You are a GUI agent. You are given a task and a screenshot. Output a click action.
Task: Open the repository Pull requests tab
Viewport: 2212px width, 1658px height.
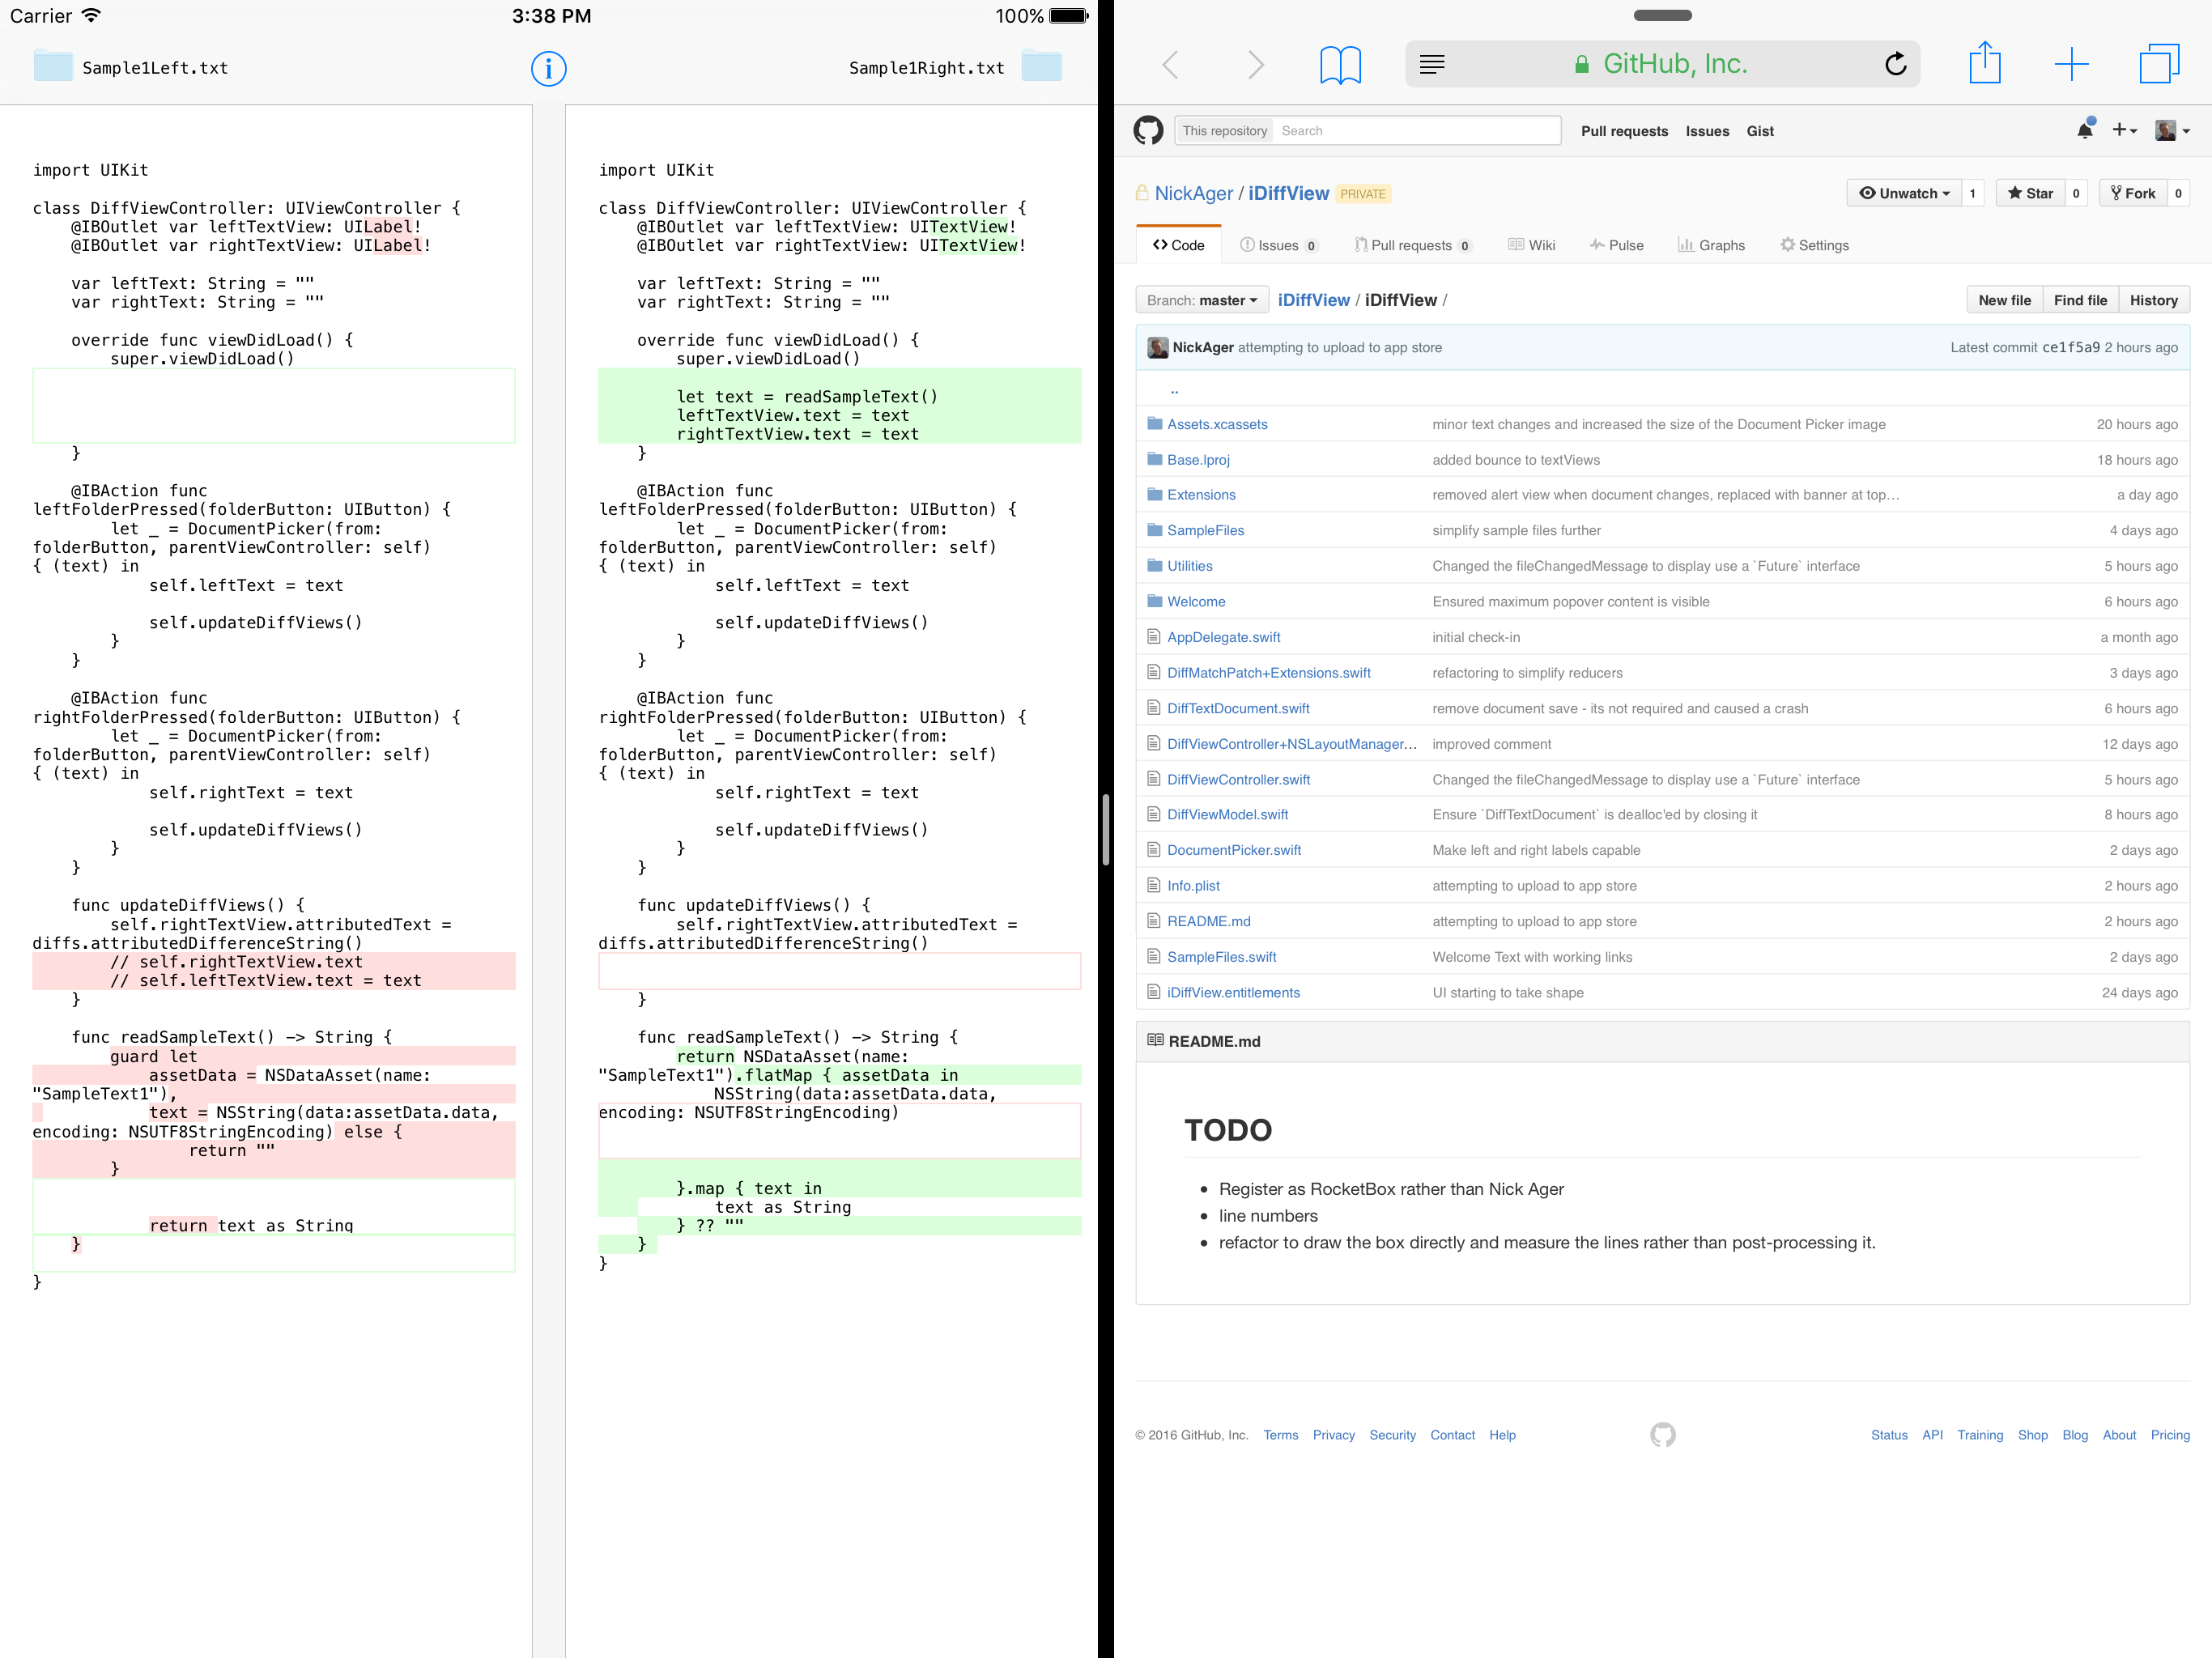tap(1412, 245)
